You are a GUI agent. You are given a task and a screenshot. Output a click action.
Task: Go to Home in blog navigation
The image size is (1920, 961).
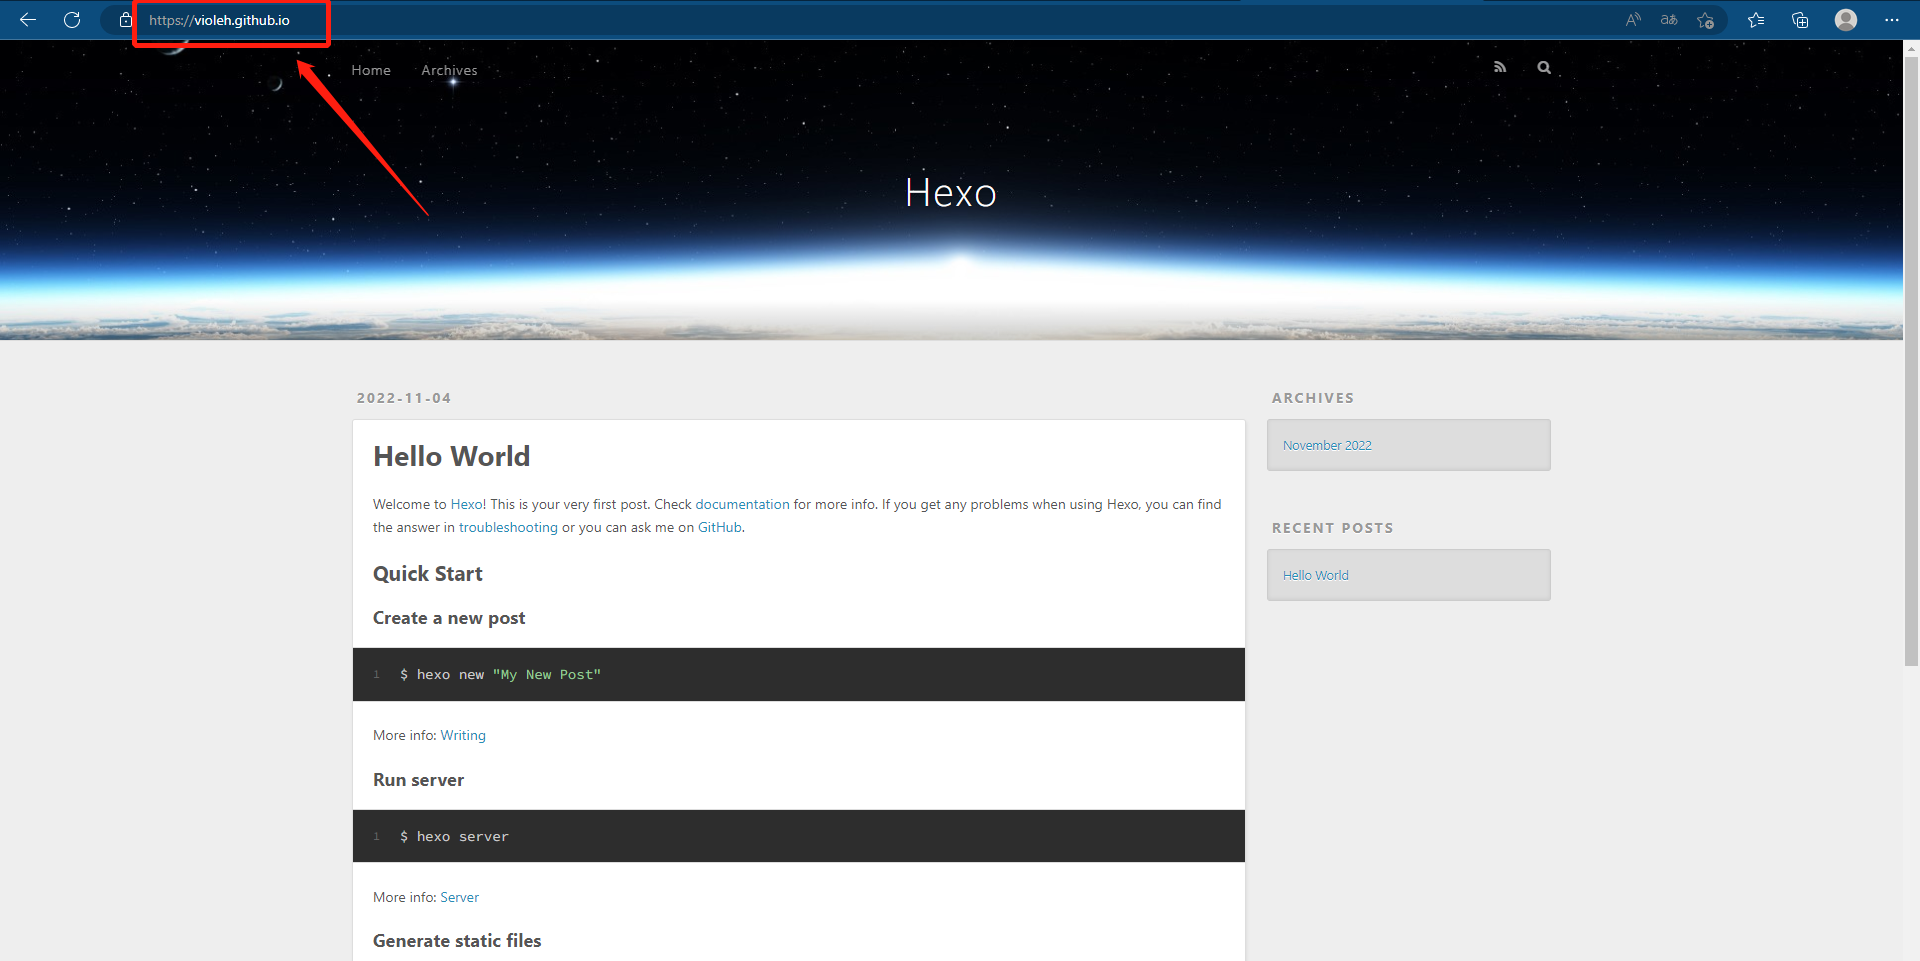[371, 70]
